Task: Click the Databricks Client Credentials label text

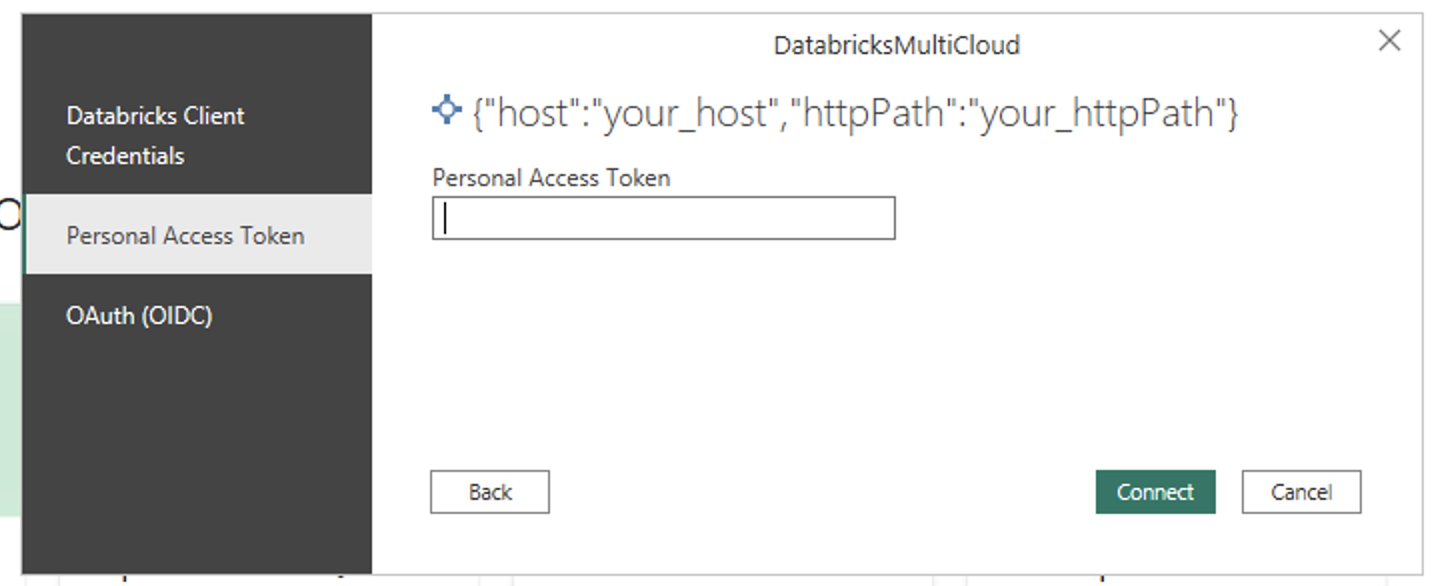Action: pos(155,135)
